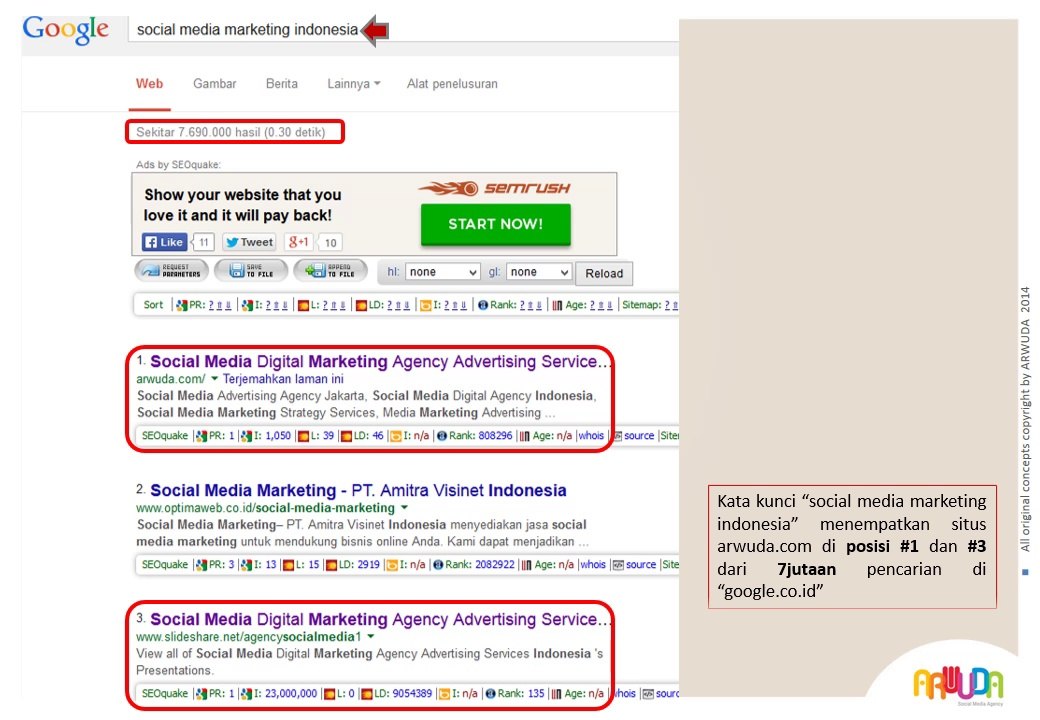Click I: 13 index value
The image size is (1040, 720).
265,565
